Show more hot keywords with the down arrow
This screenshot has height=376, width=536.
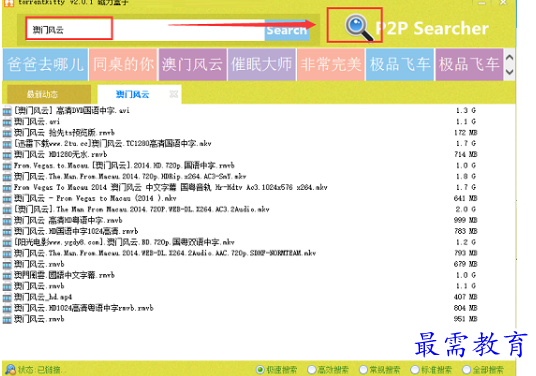pos(509,72)
